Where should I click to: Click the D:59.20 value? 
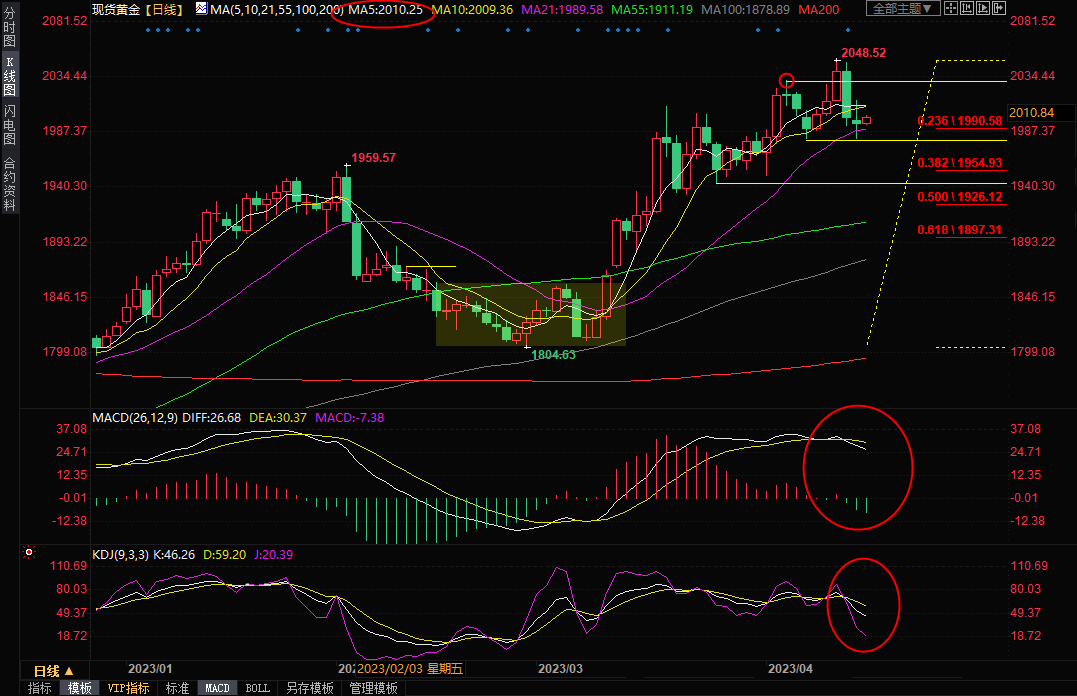tap(225, 554)
